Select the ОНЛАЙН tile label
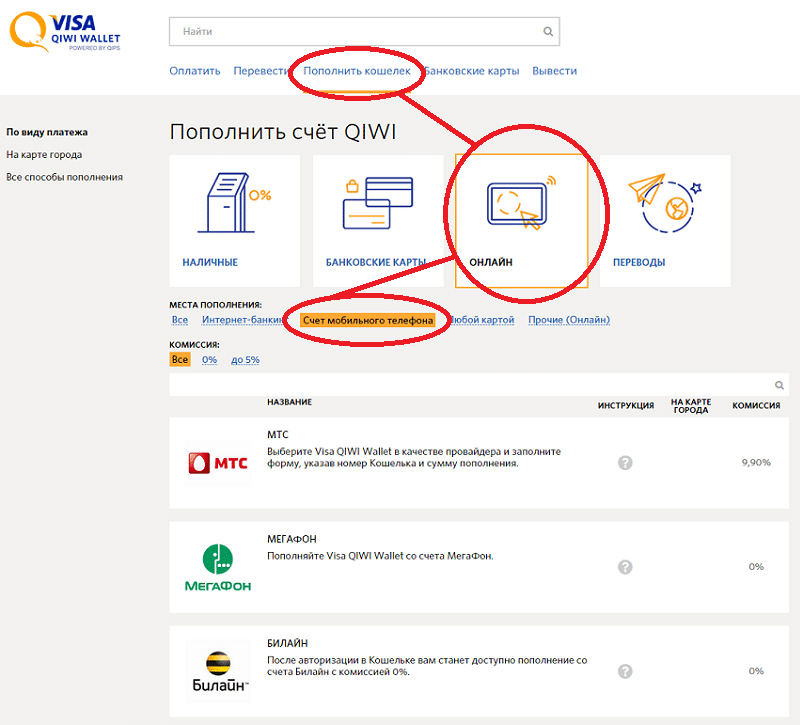Screen dimensions: 800x725 pyautogui.click(x=491, y=262)
